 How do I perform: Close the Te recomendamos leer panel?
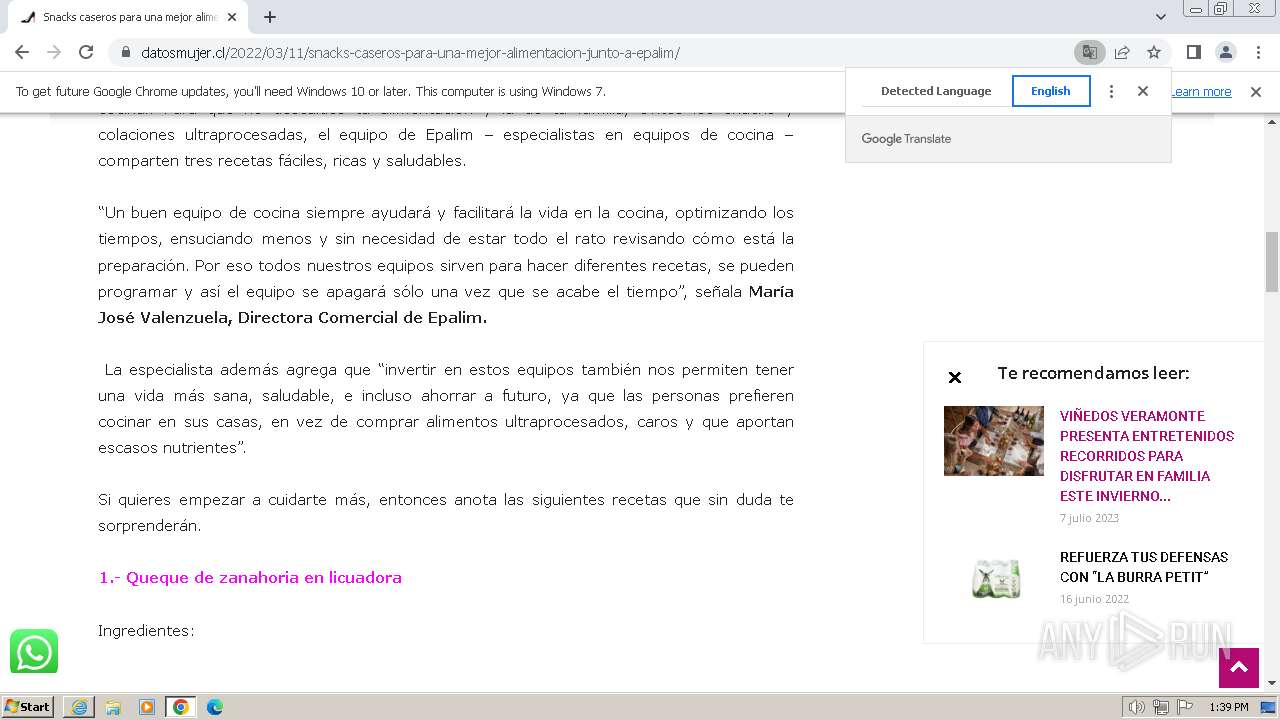point(954,377)
